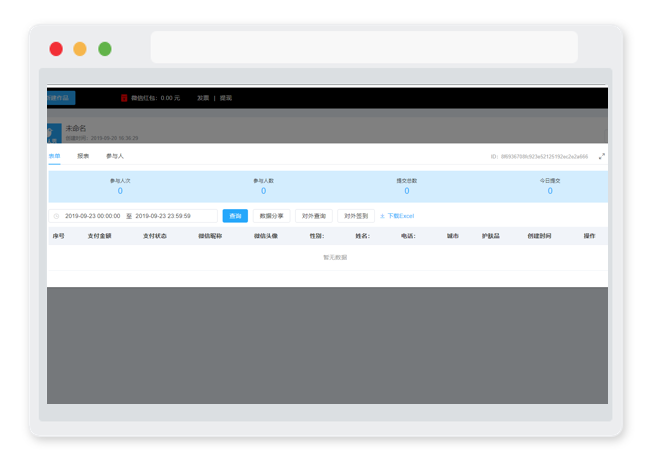
Task: Click the 微信头像 column header
Action: (x=266, y=236)
